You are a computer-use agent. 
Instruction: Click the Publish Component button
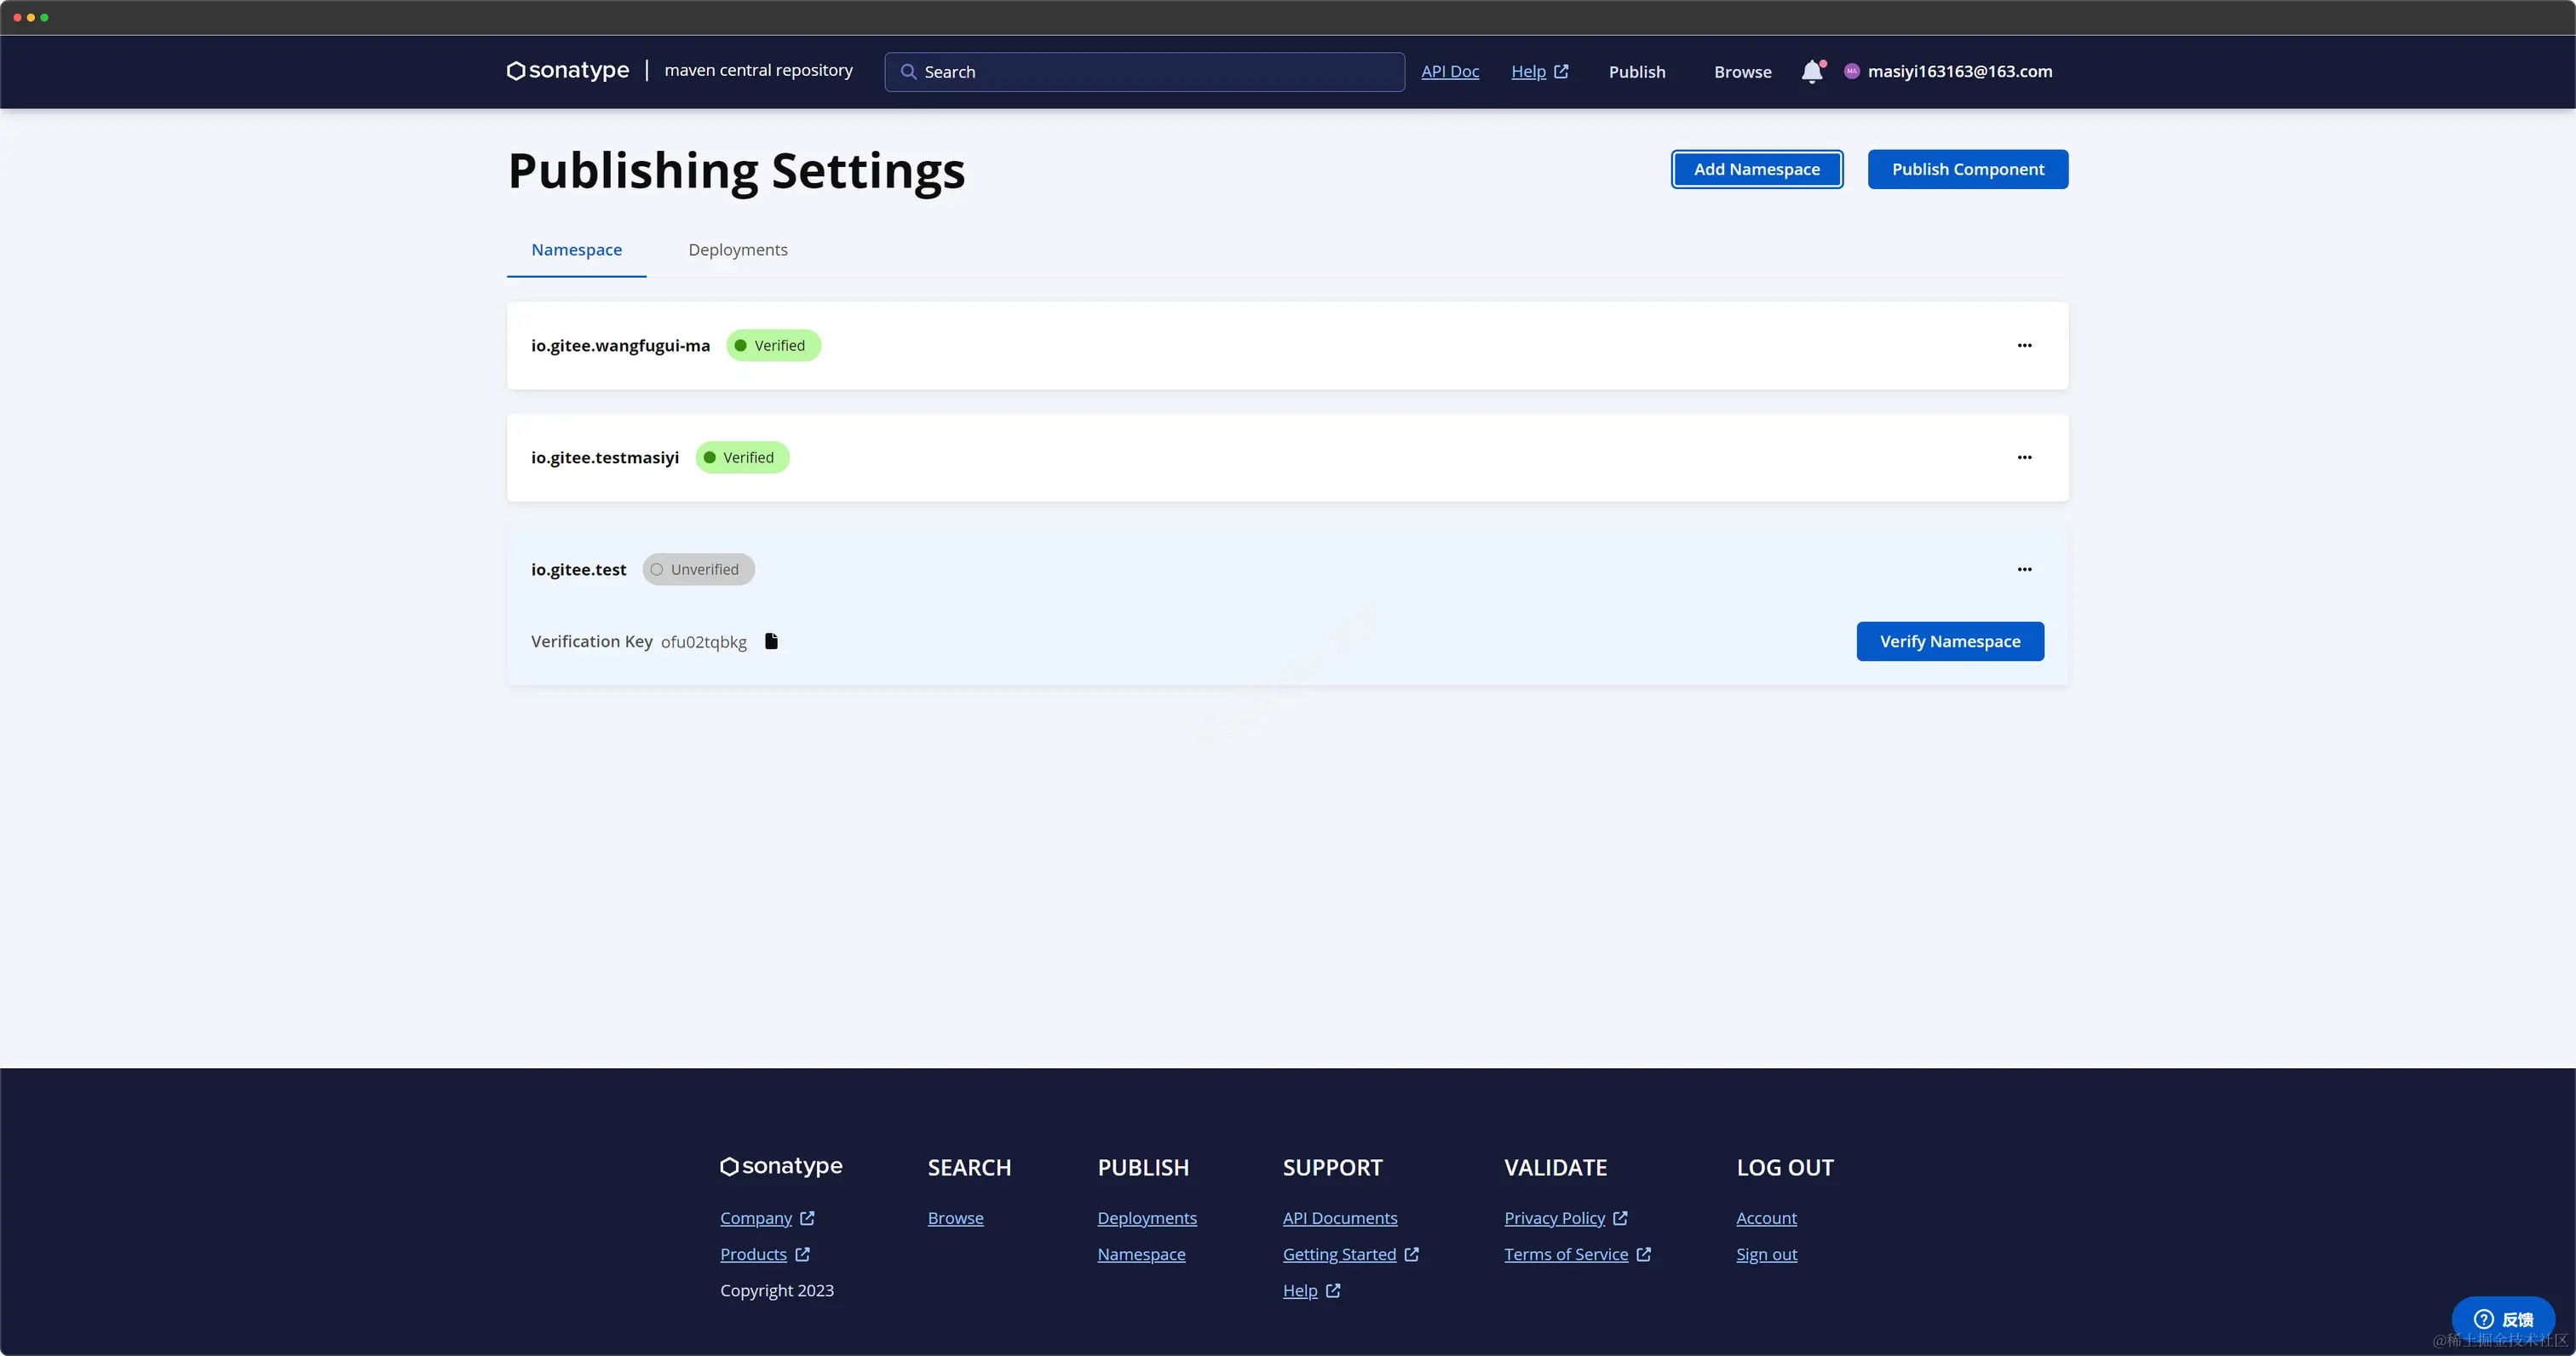[1967, 170]
